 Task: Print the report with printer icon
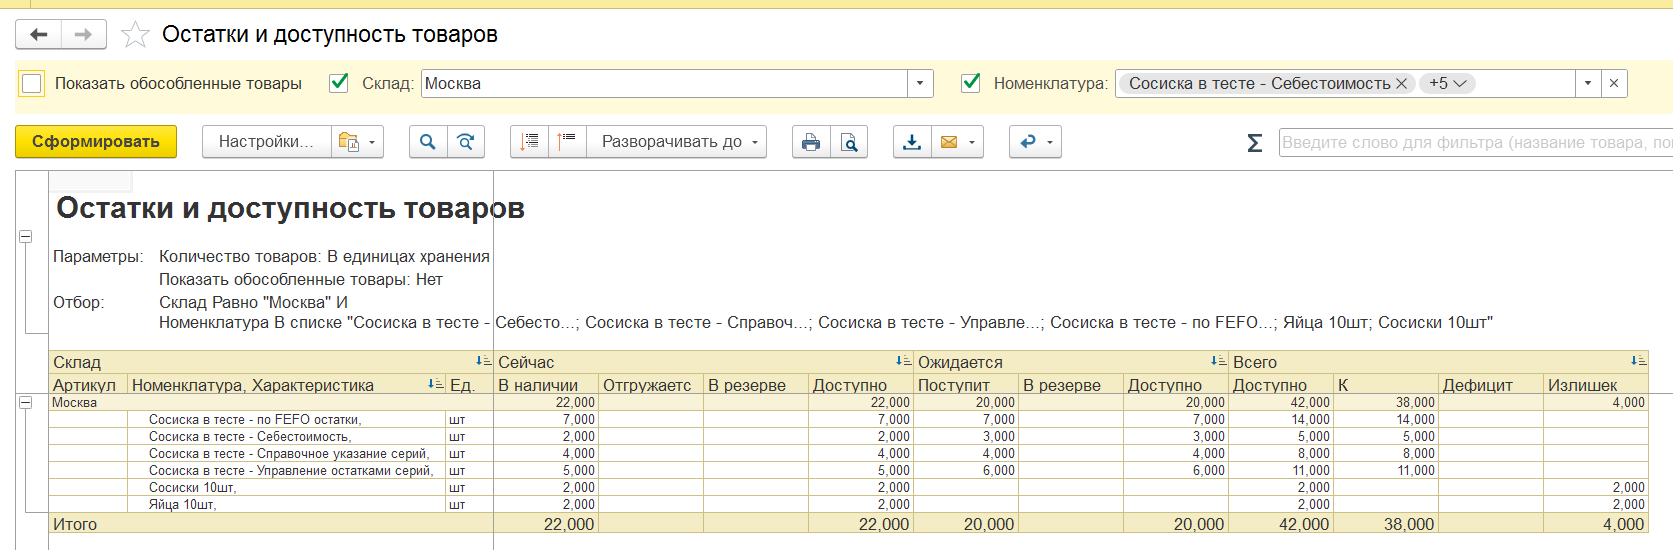pyautogui.click(x=811, y=142)
